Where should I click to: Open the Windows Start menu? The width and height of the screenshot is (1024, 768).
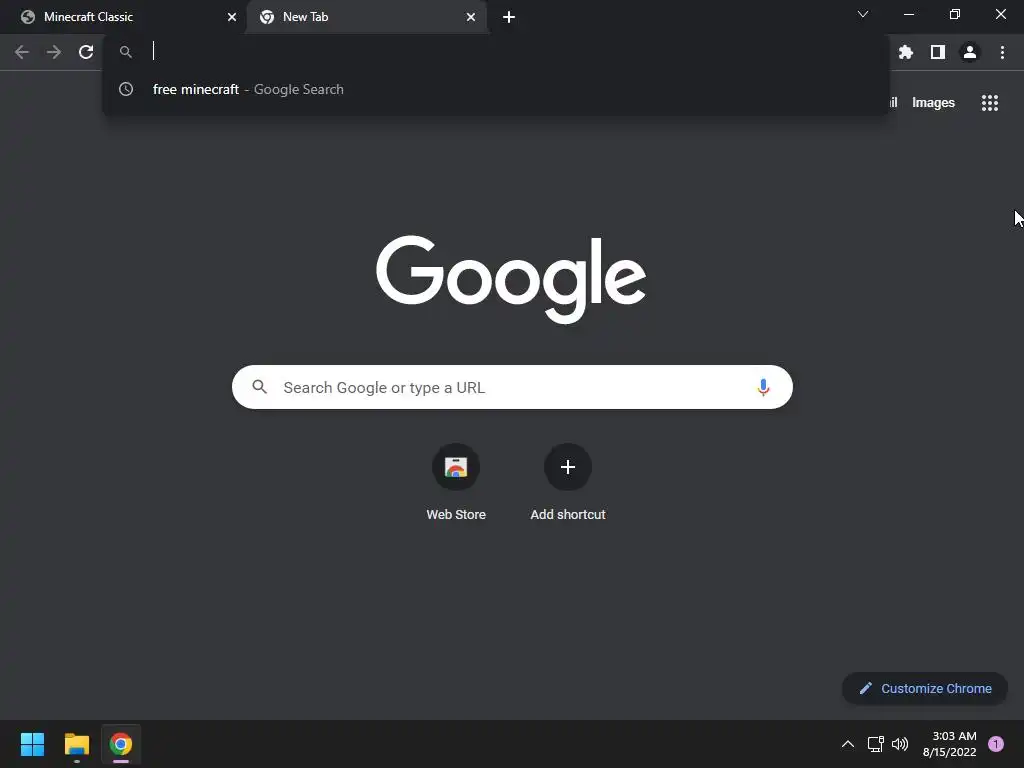pyautogui.click(x=32, y=744)
